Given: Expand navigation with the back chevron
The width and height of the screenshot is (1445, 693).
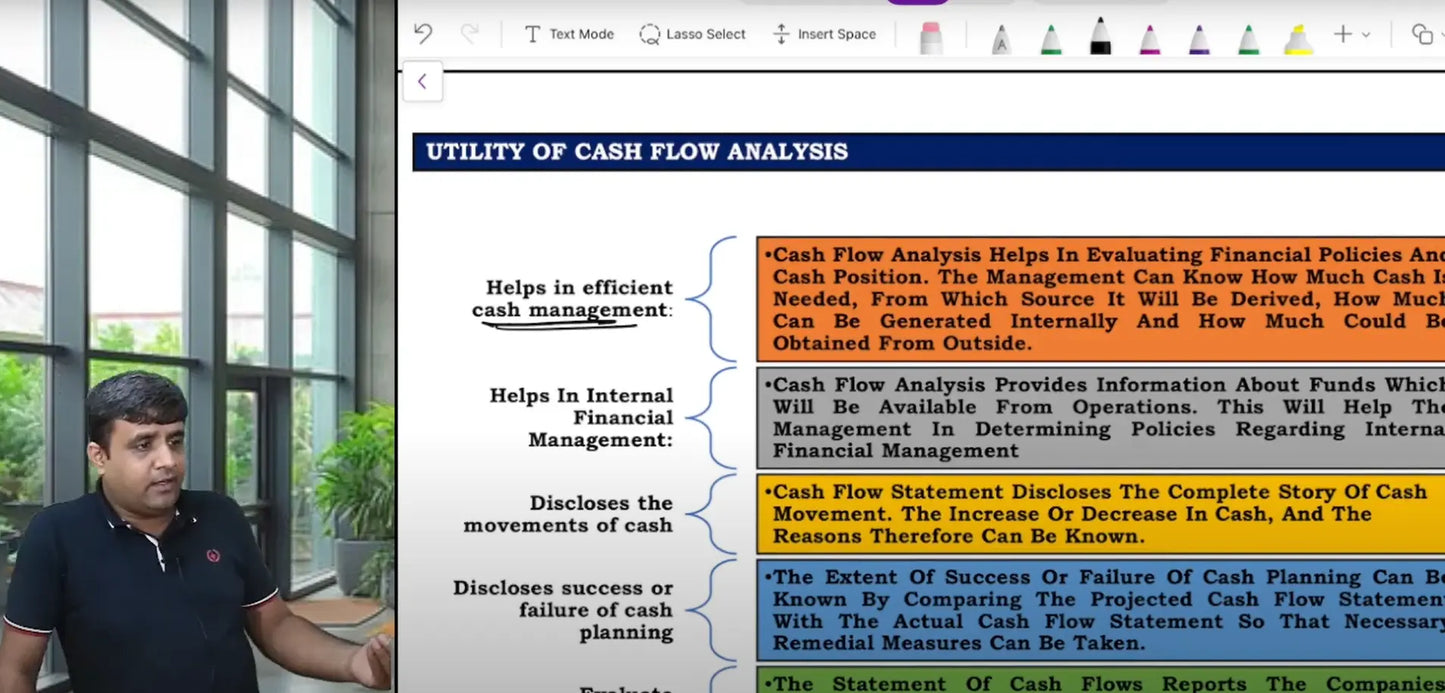Looking at the screenshot, I should [x=422, y=82].
